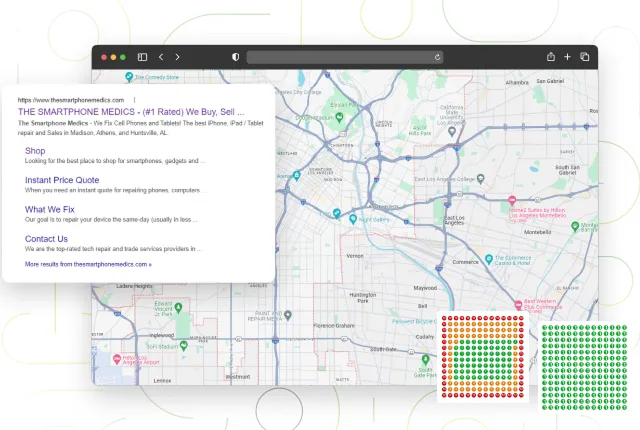Screen dimensions: 640x430
Task: Select East Los Angeles College pin
Action: [x=481, y=178]
